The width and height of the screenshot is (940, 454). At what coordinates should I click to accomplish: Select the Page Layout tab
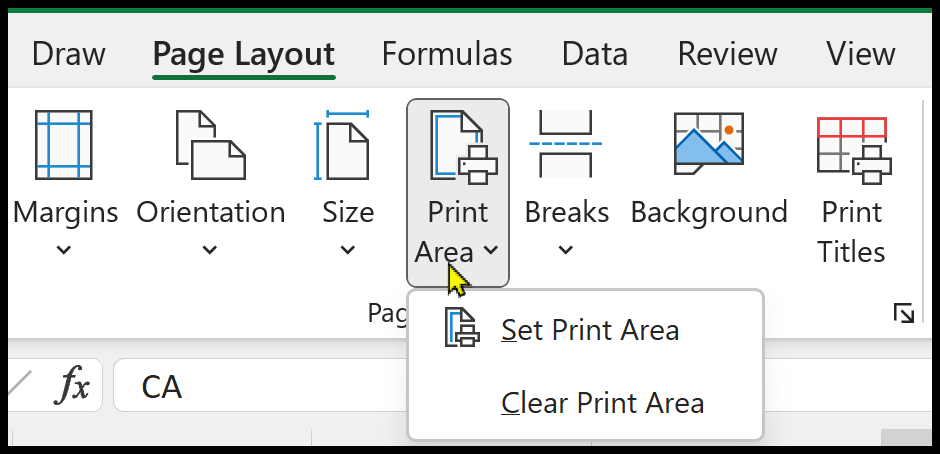[x=243, y=54]
